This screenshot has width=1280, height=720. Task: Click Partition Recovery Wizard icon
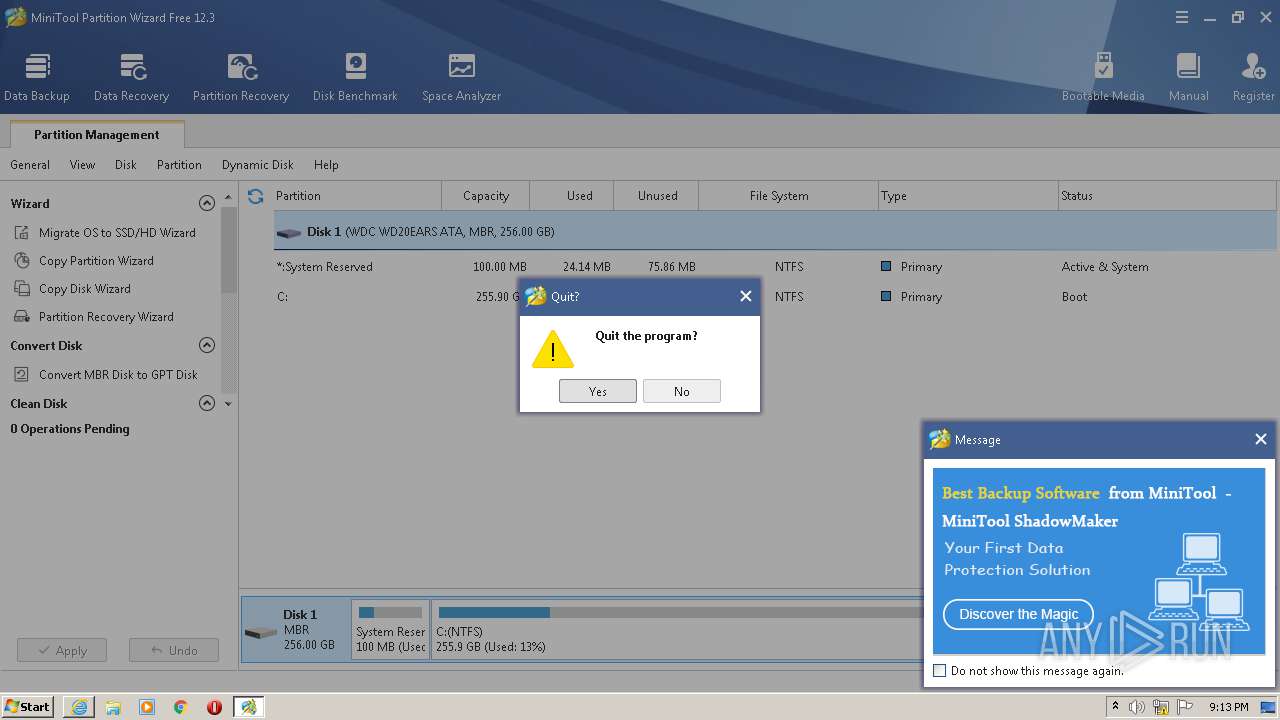pyautogui.click(x=22, y=317)
